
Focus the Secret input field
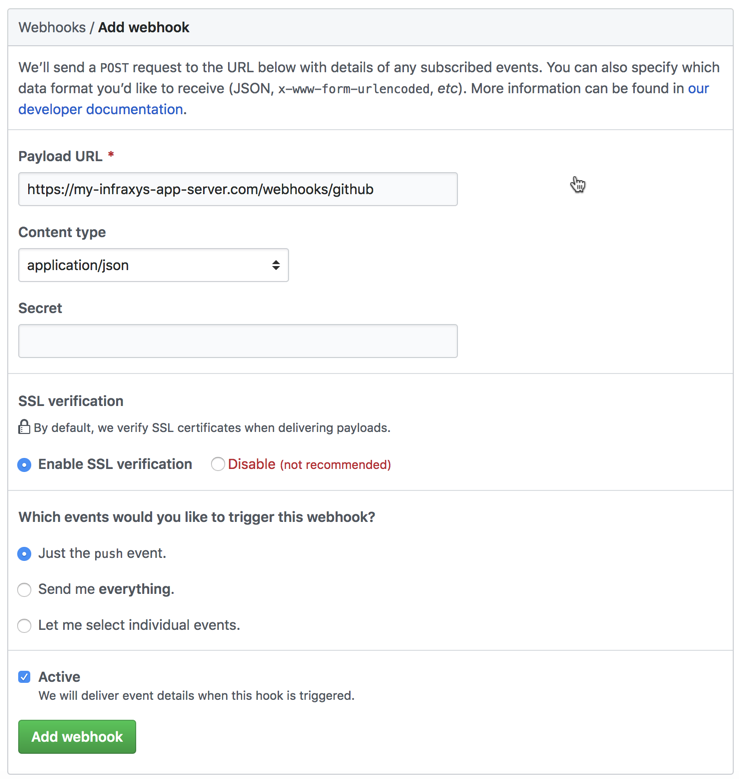tap(238, 341)
